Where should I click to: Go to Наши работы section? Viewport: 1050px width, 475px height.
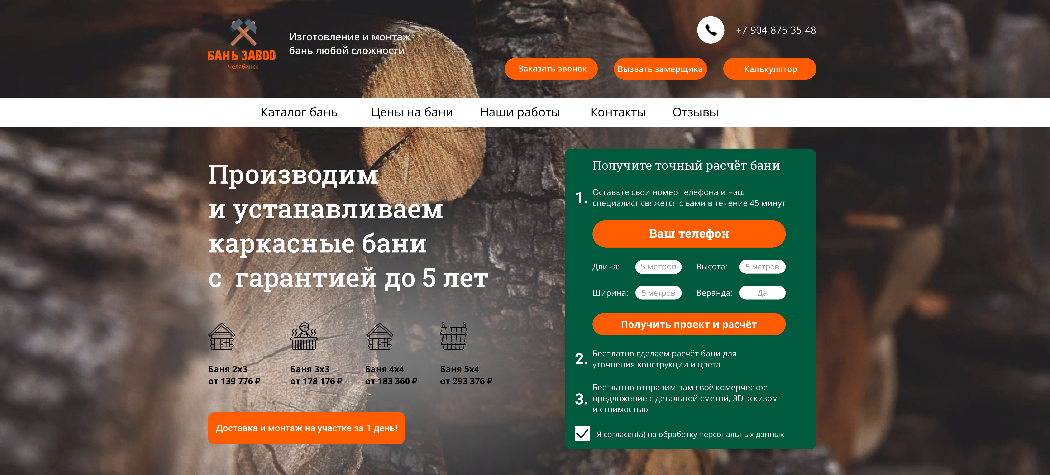[x=520, y=113]
